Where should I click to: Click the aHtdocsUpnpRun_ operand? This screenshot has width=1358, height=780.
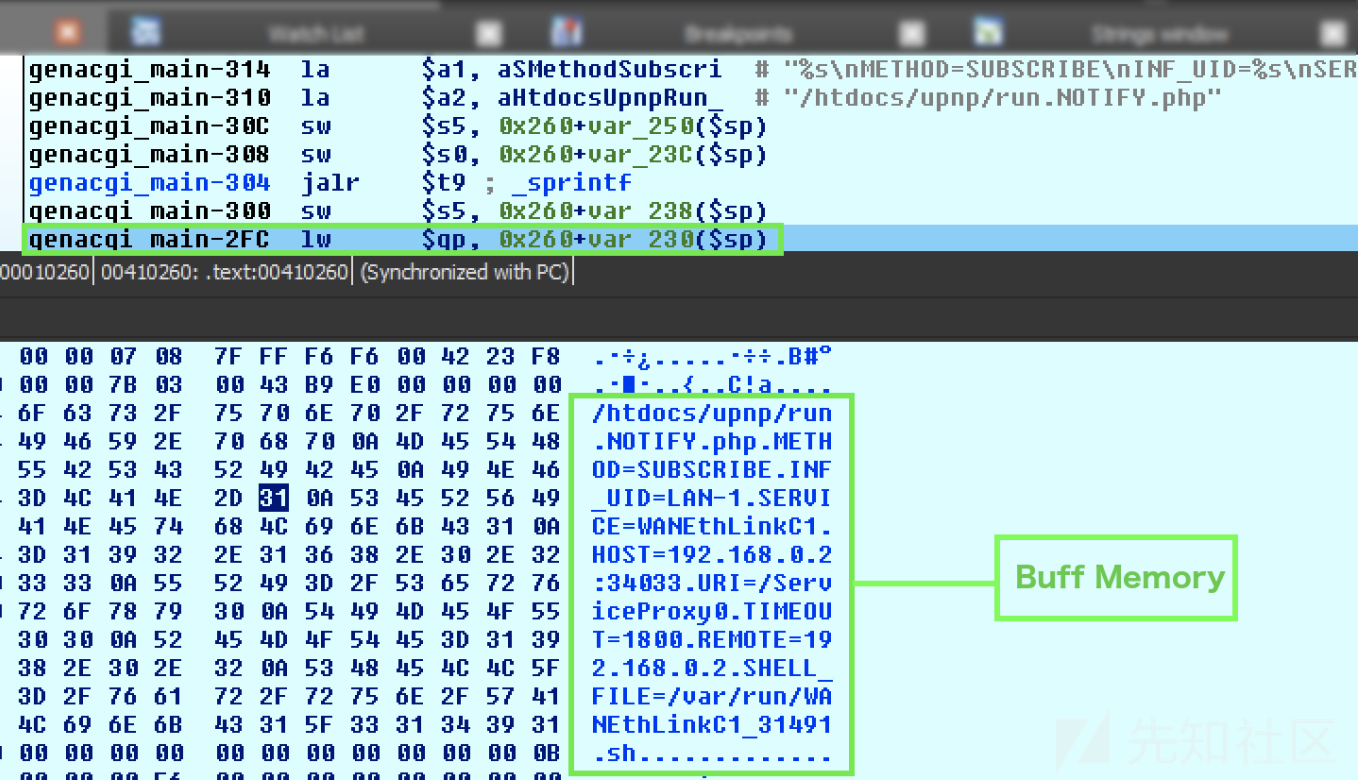[x=609, y=98]
